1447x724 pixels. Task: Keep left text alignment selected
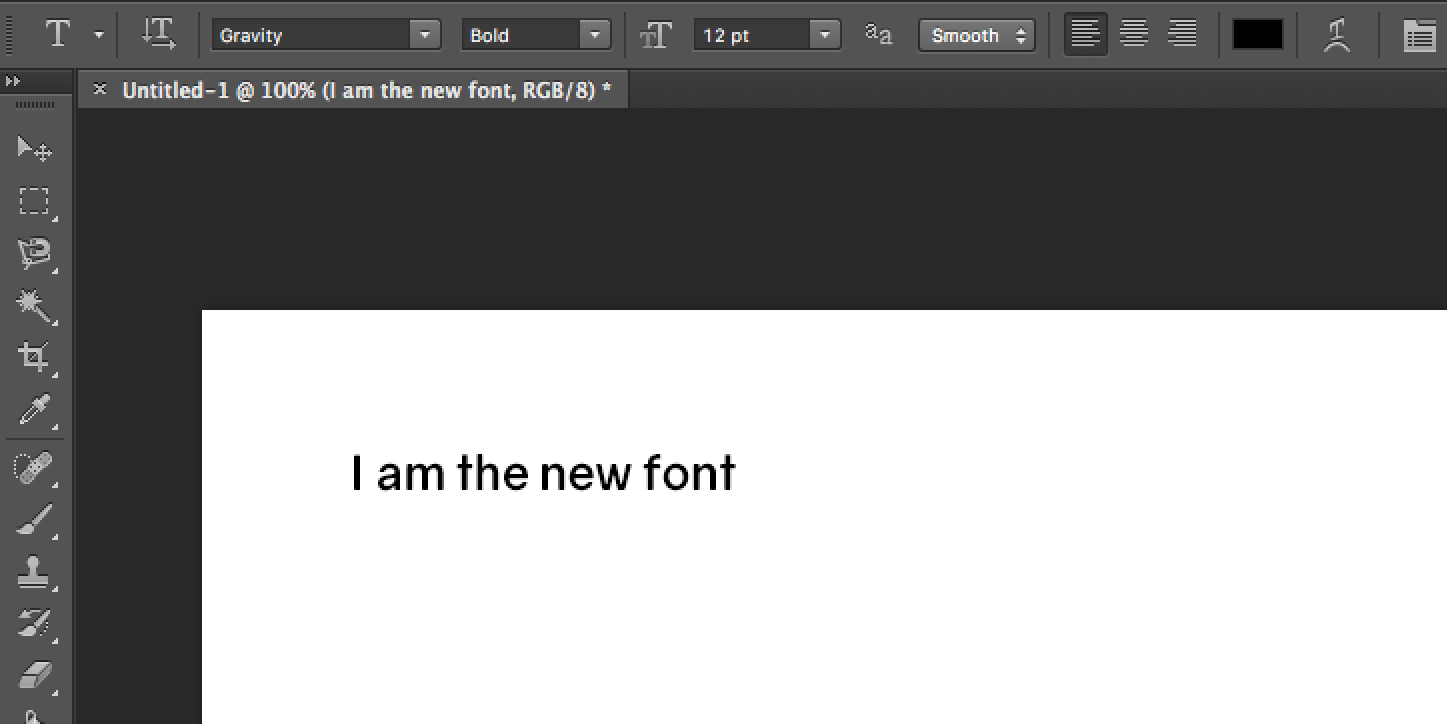pyautogui.click(x=1084, y=33)
